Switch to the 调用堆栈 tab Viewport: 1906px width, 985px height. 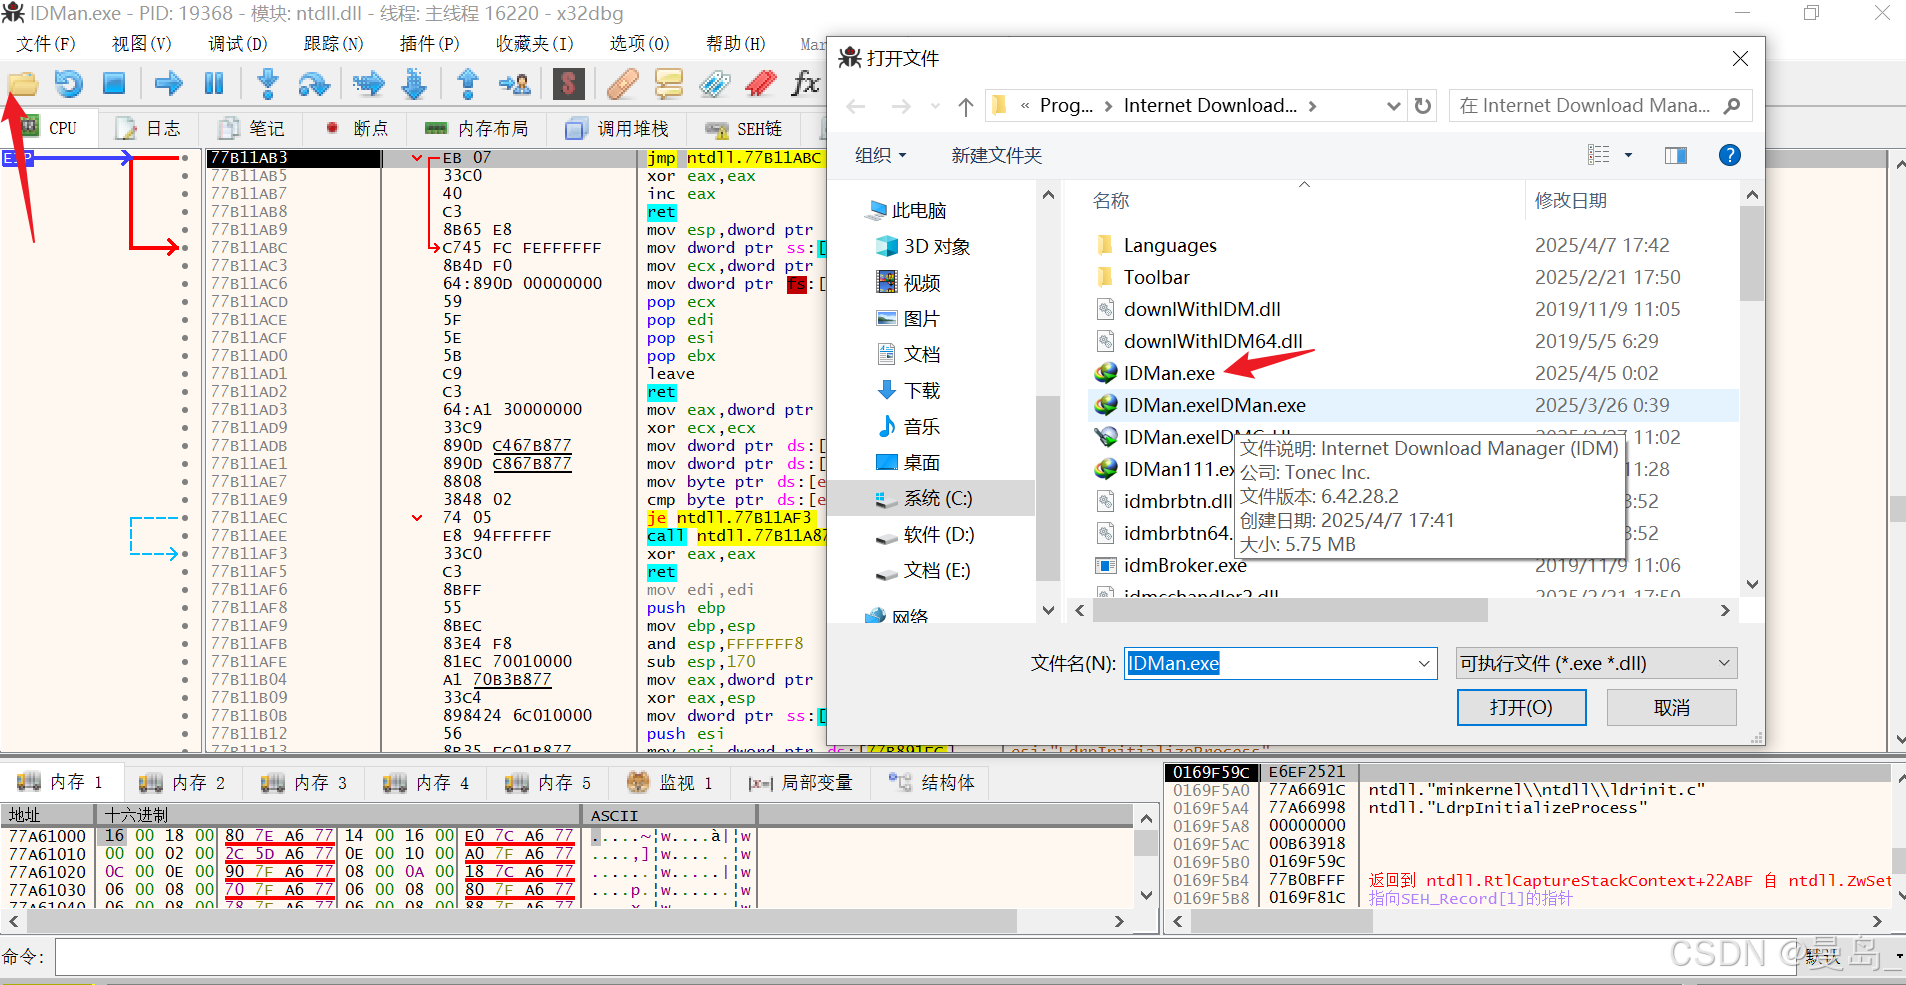pos(617,128)
